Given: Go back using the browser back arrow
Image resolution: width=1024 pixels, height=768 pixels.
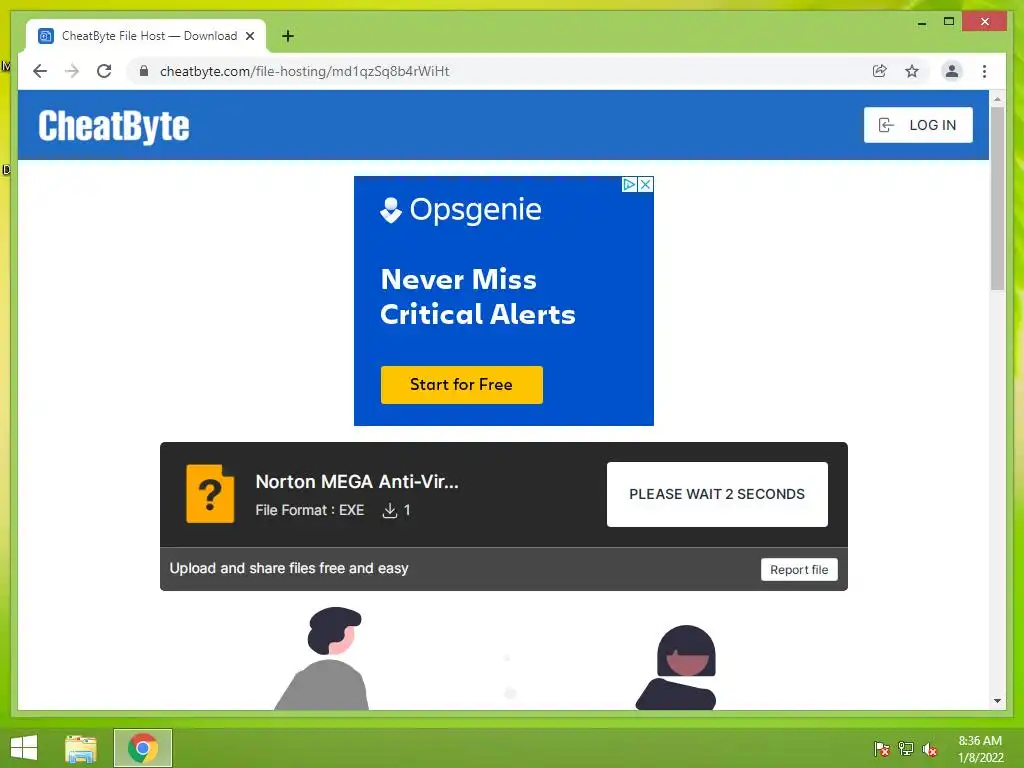Looking at the screenshot, I should 40,71.
